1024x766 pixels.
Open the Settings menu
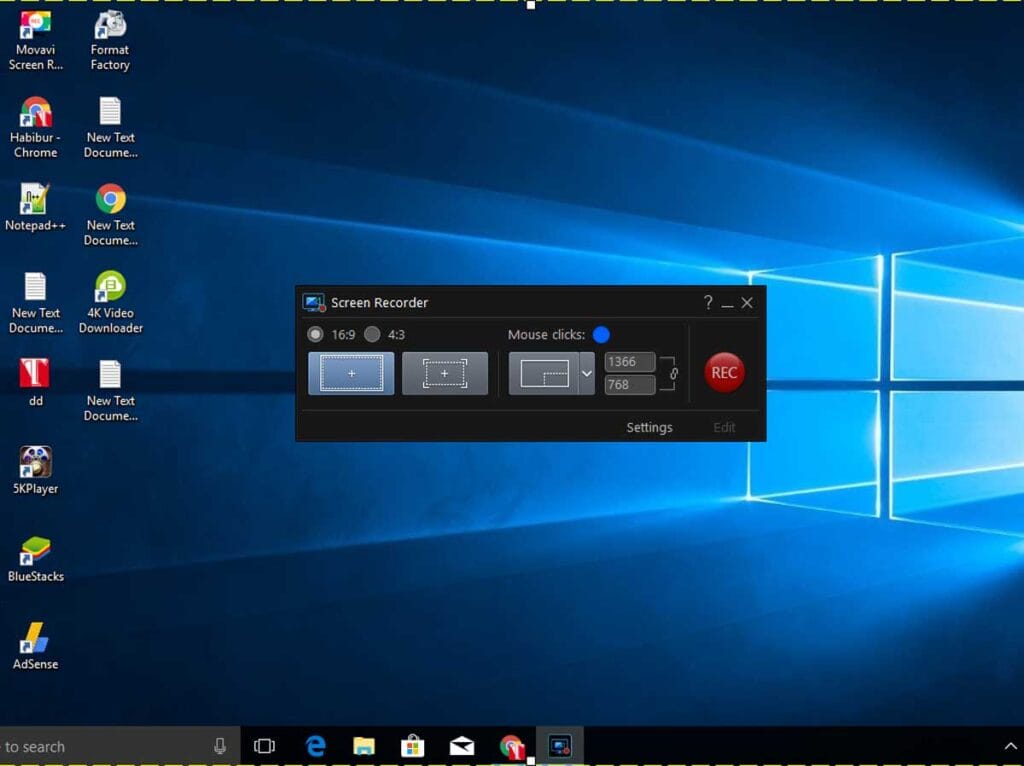648,427
